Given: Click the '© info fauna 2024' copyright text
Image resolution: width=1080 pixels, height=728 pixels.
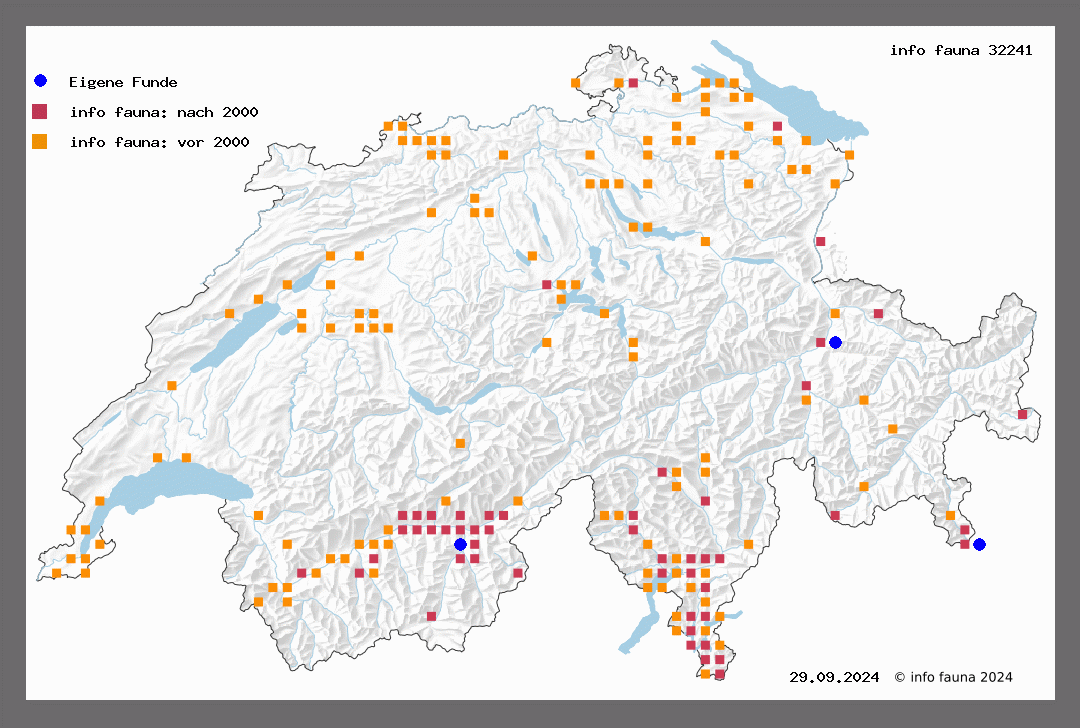Looking at the screenshot, I should (x=953, y=677).
